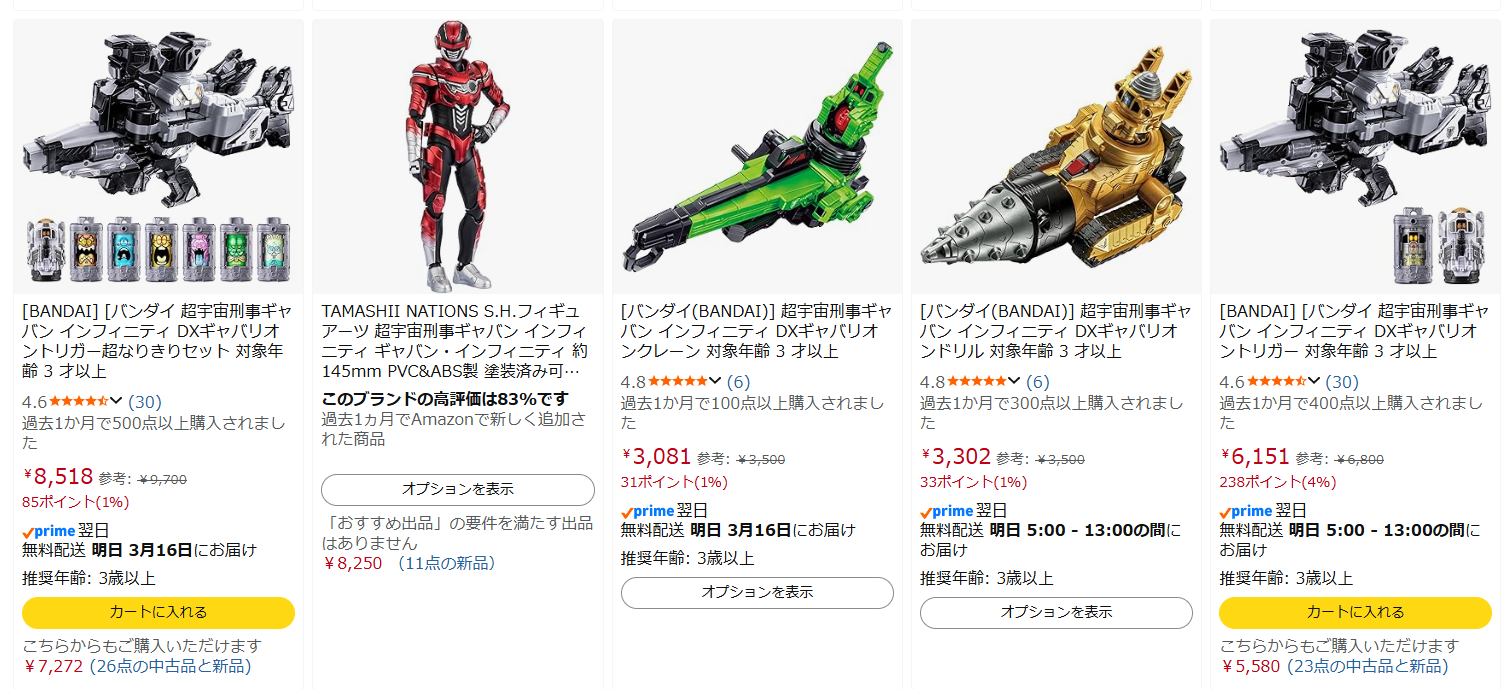Image resolution: width=1511 pixels, height=689 pixels.
Task: Click the prime logo under the ¥8,518 product
Action: point(48,531)
